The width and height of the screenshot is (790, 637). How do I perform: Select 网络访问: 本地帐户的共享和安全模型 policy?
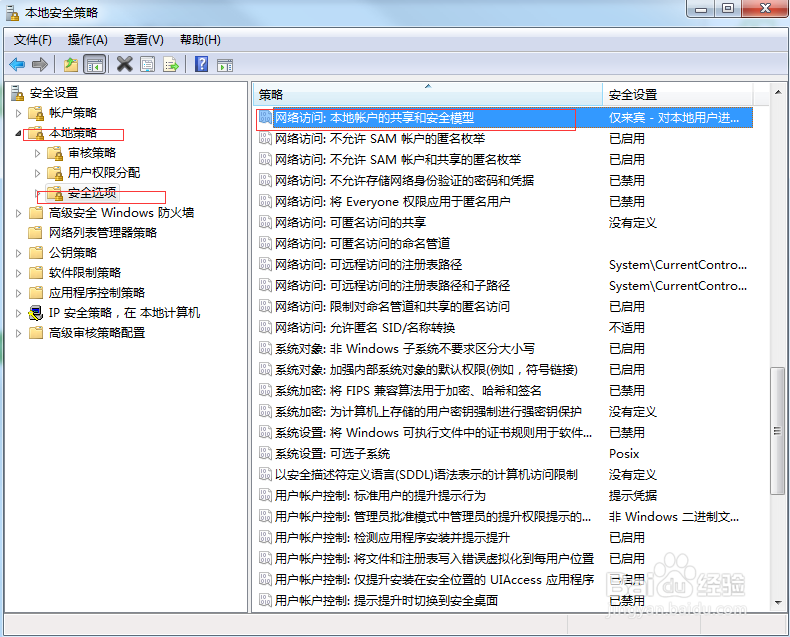click(x=503, y=117)
